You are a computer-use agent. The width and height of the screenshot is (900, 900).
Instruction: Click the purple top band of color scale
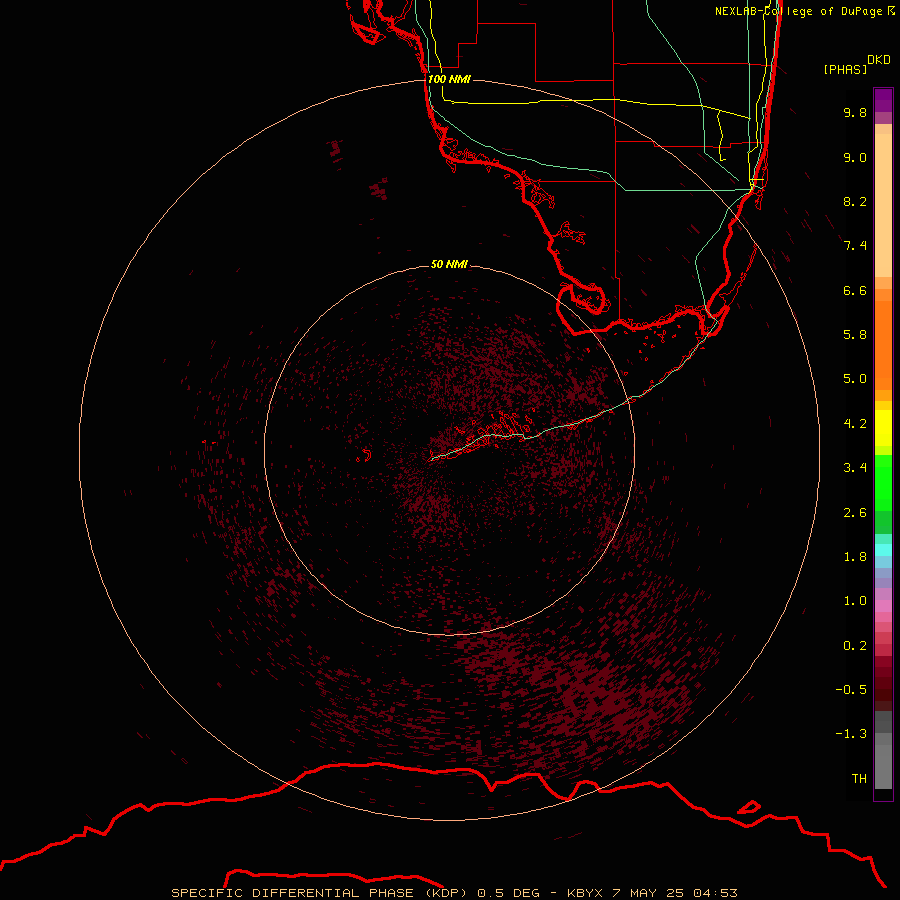tap(883, 100)
